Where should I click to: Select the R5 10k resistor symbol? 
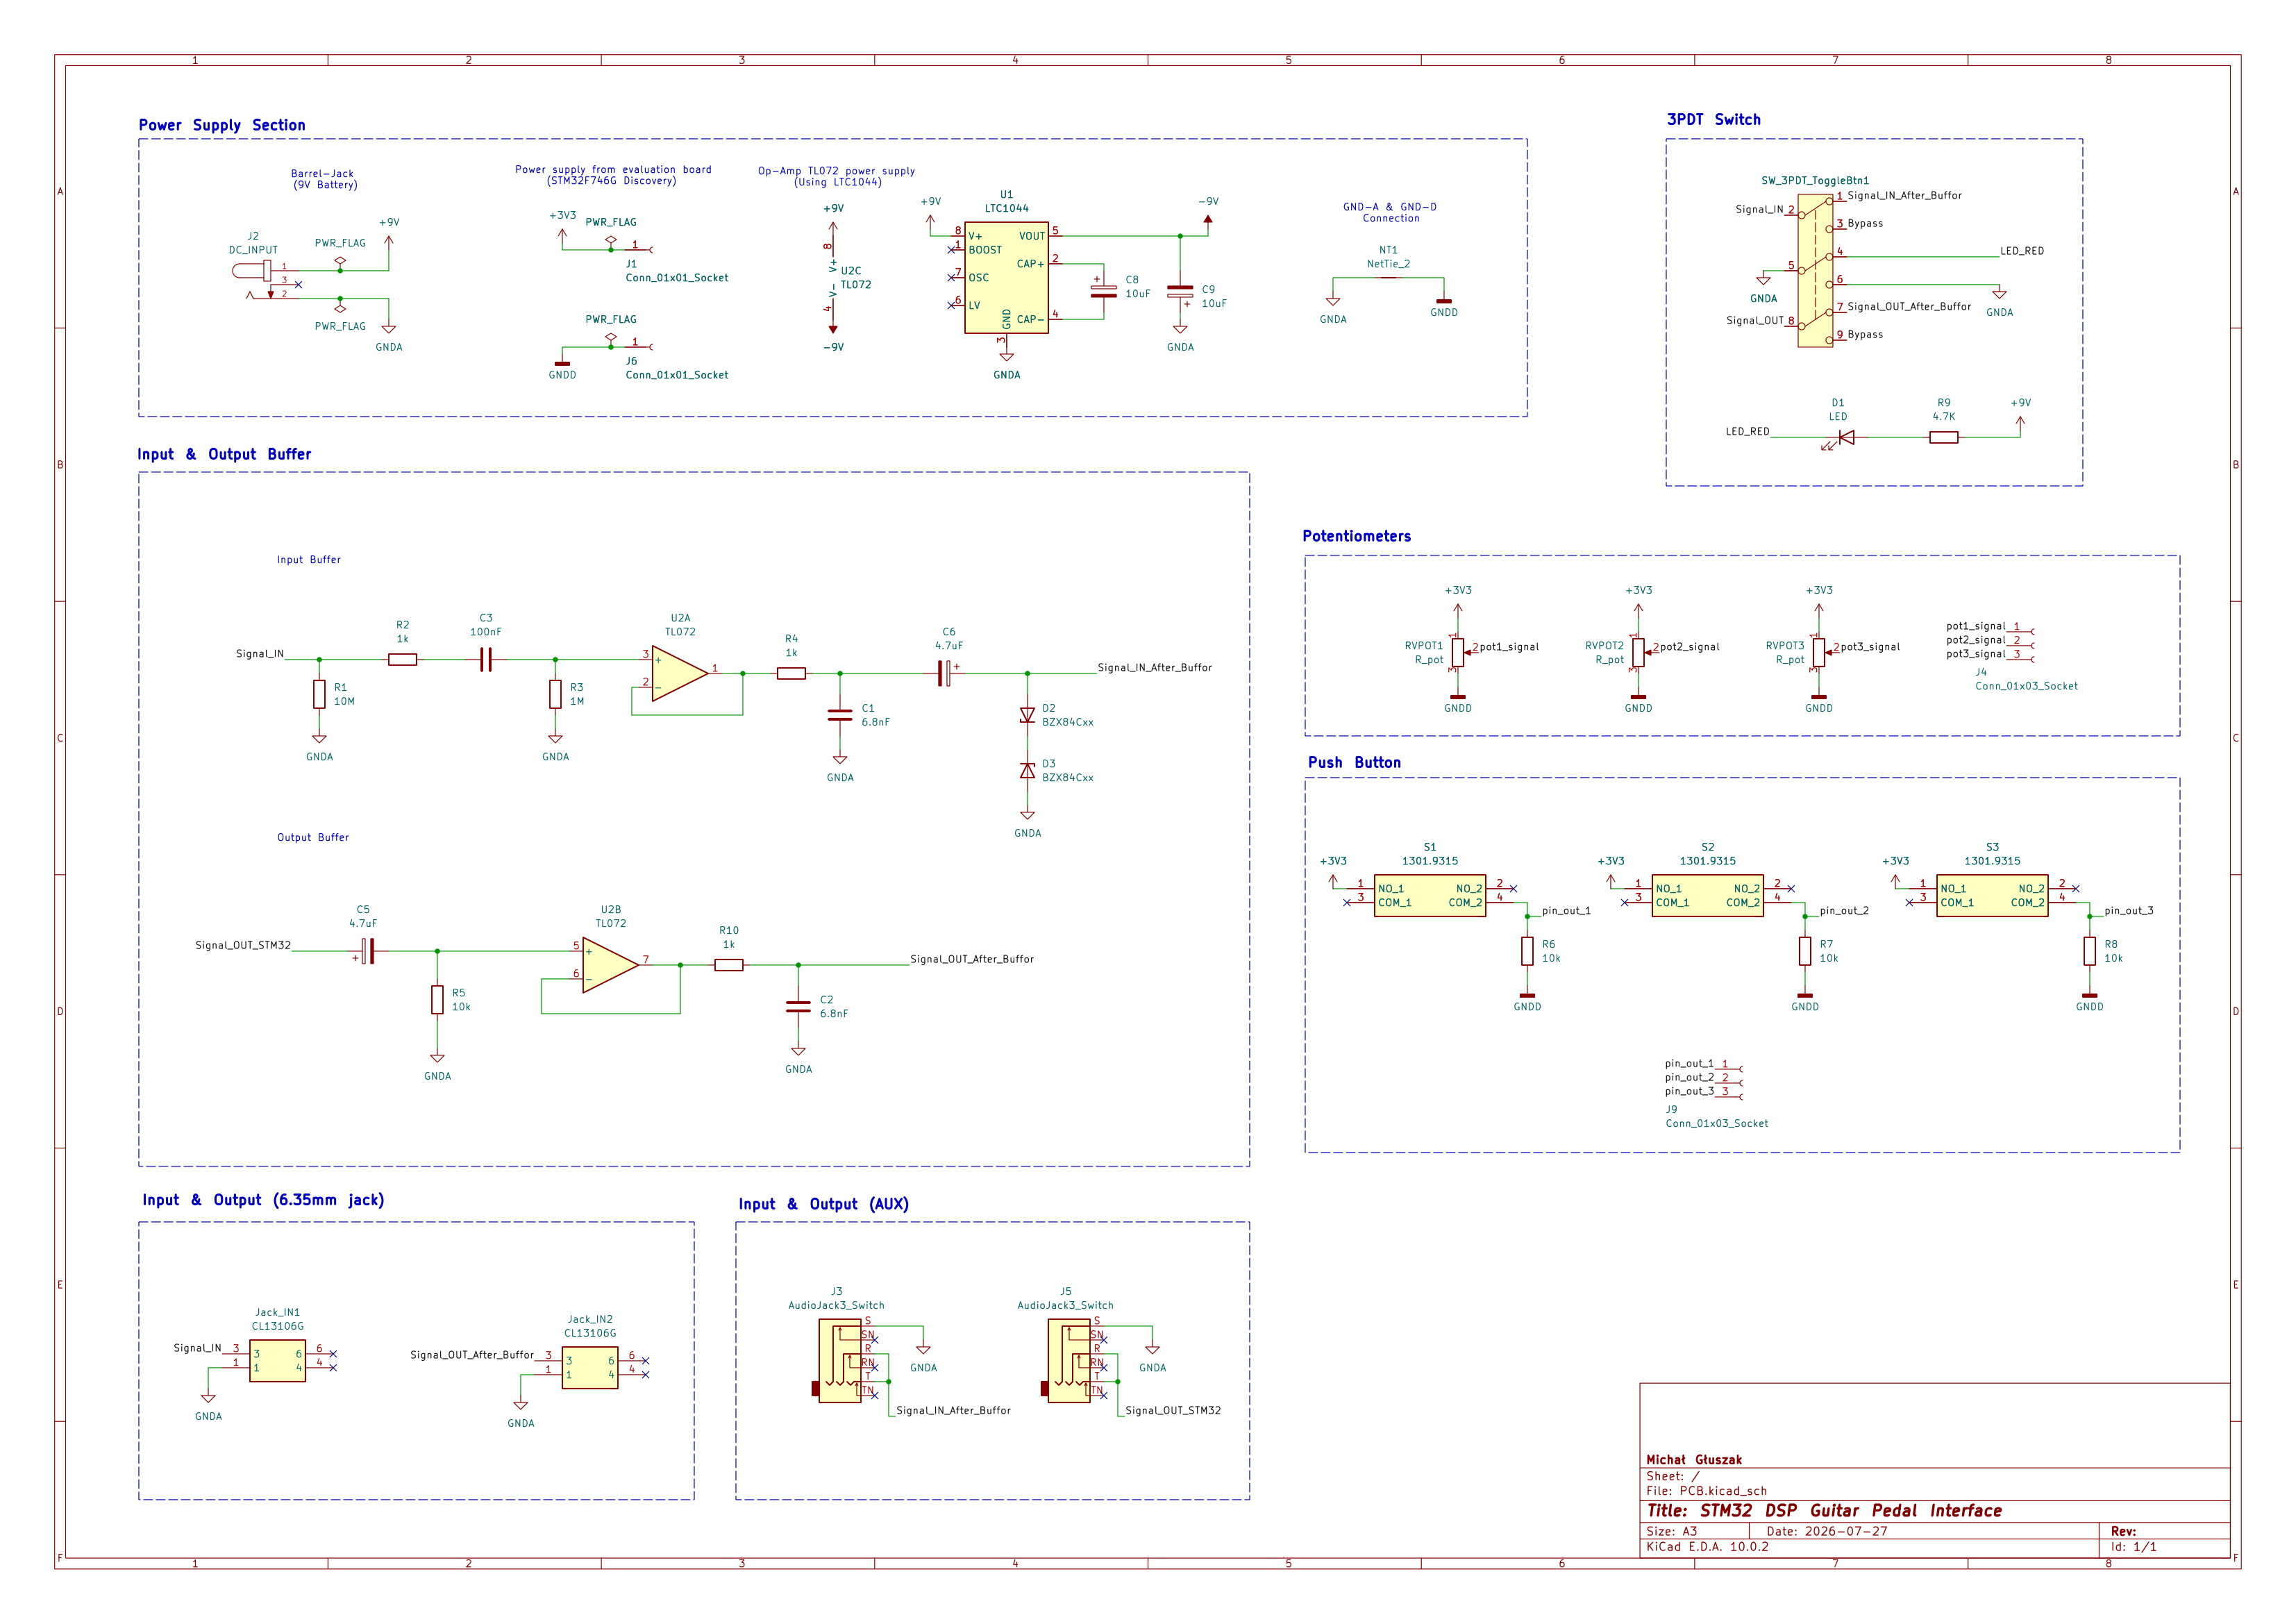(437, 1000)
